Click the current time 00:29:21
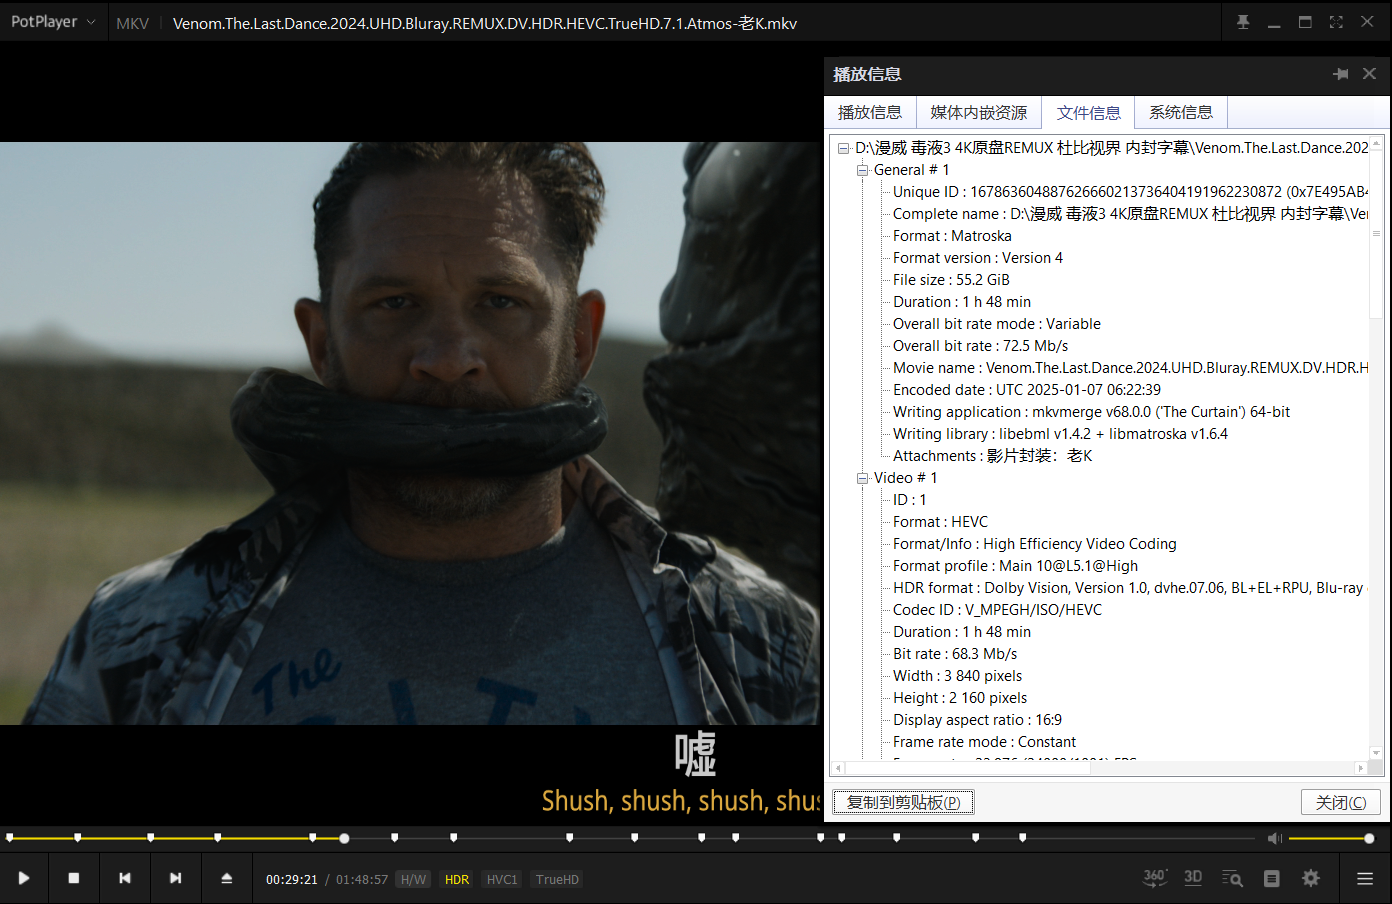The image size is (1392, 904). click(291, 880)
